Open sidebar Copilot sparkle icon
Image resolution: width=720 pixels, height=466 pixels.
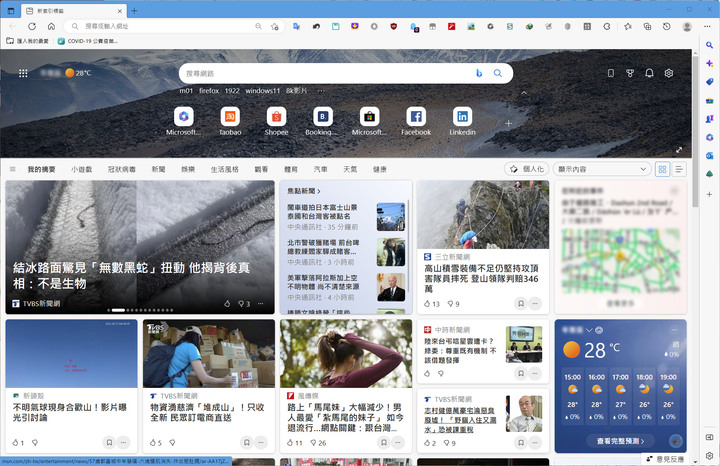pos(709,63)
